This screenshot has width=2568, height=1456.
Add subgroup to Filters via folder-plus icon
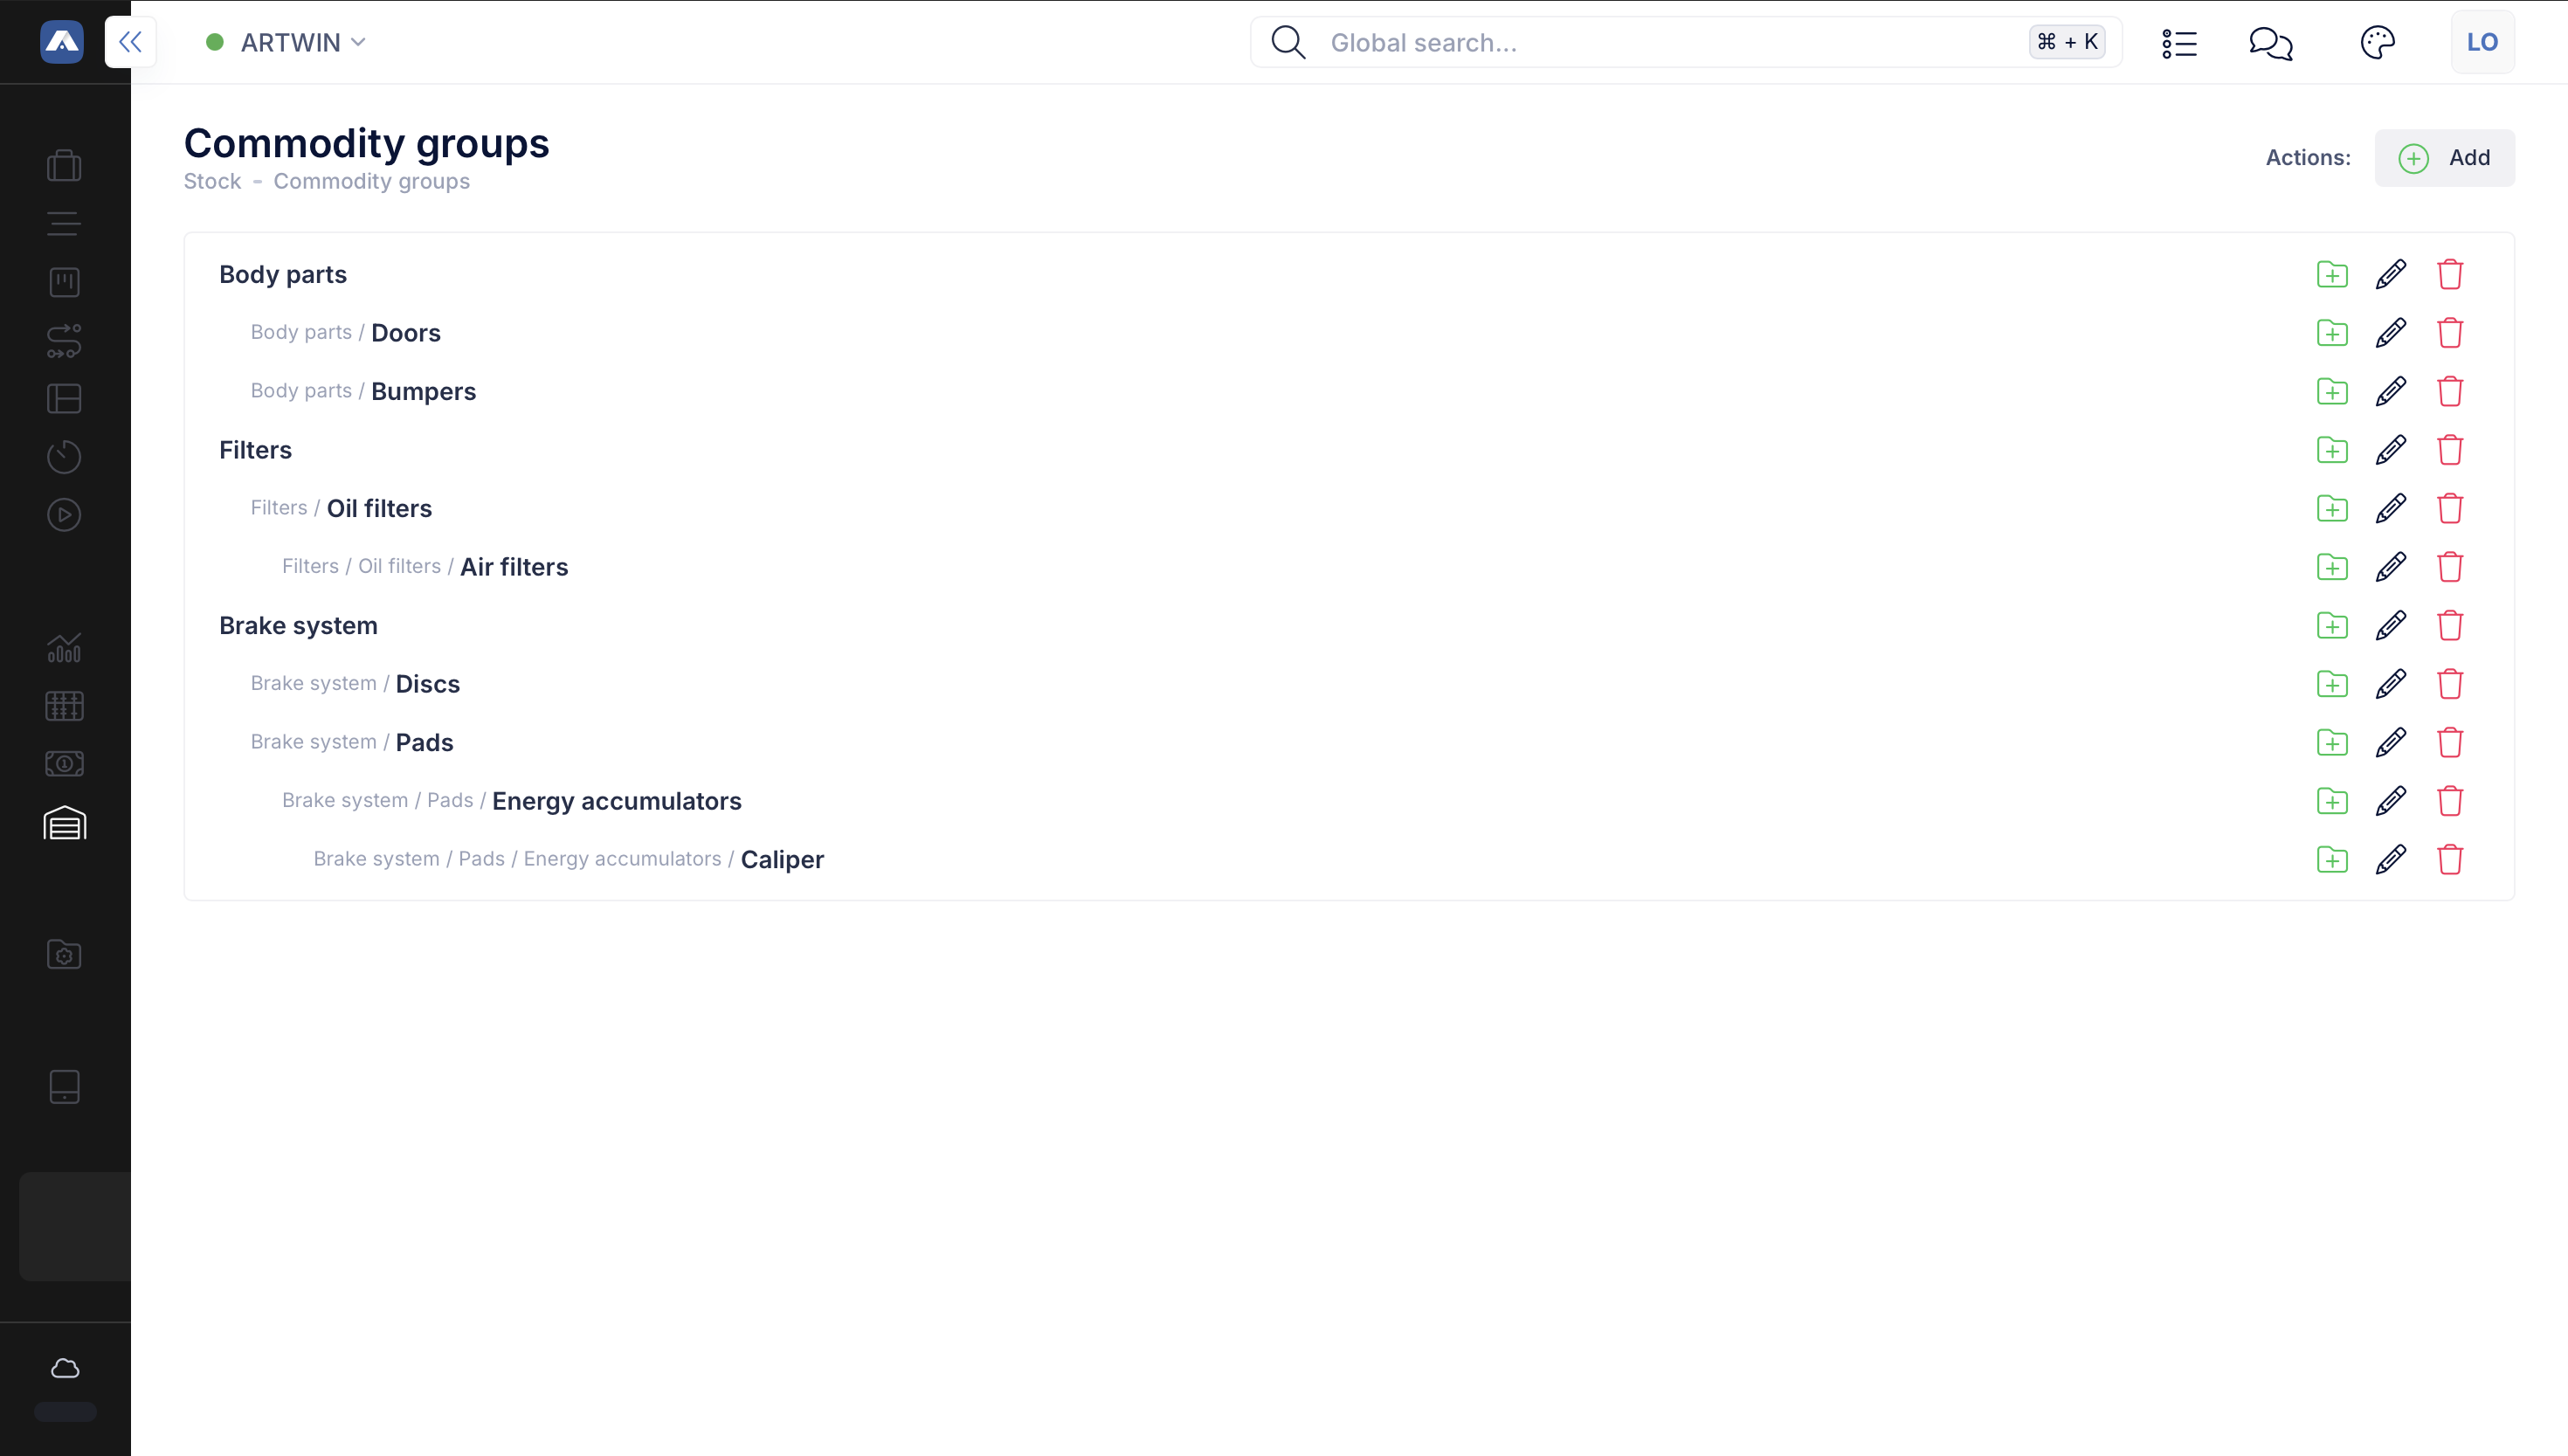point(2332,450)
